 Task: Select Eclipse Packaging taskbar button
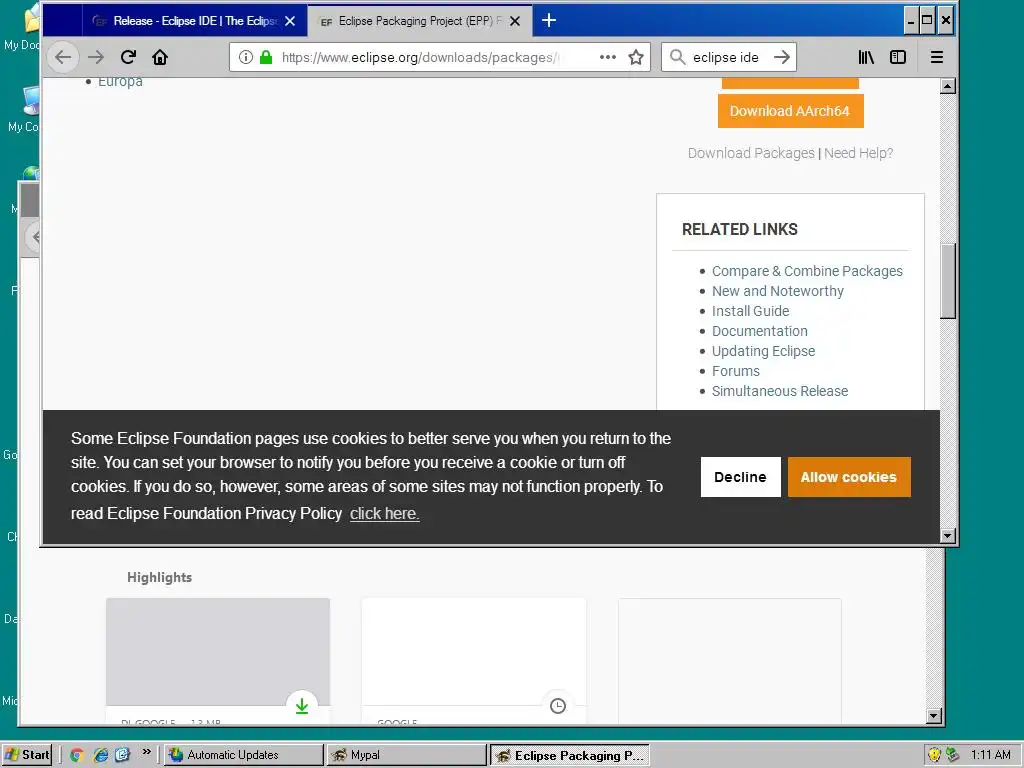pos(570,755)
